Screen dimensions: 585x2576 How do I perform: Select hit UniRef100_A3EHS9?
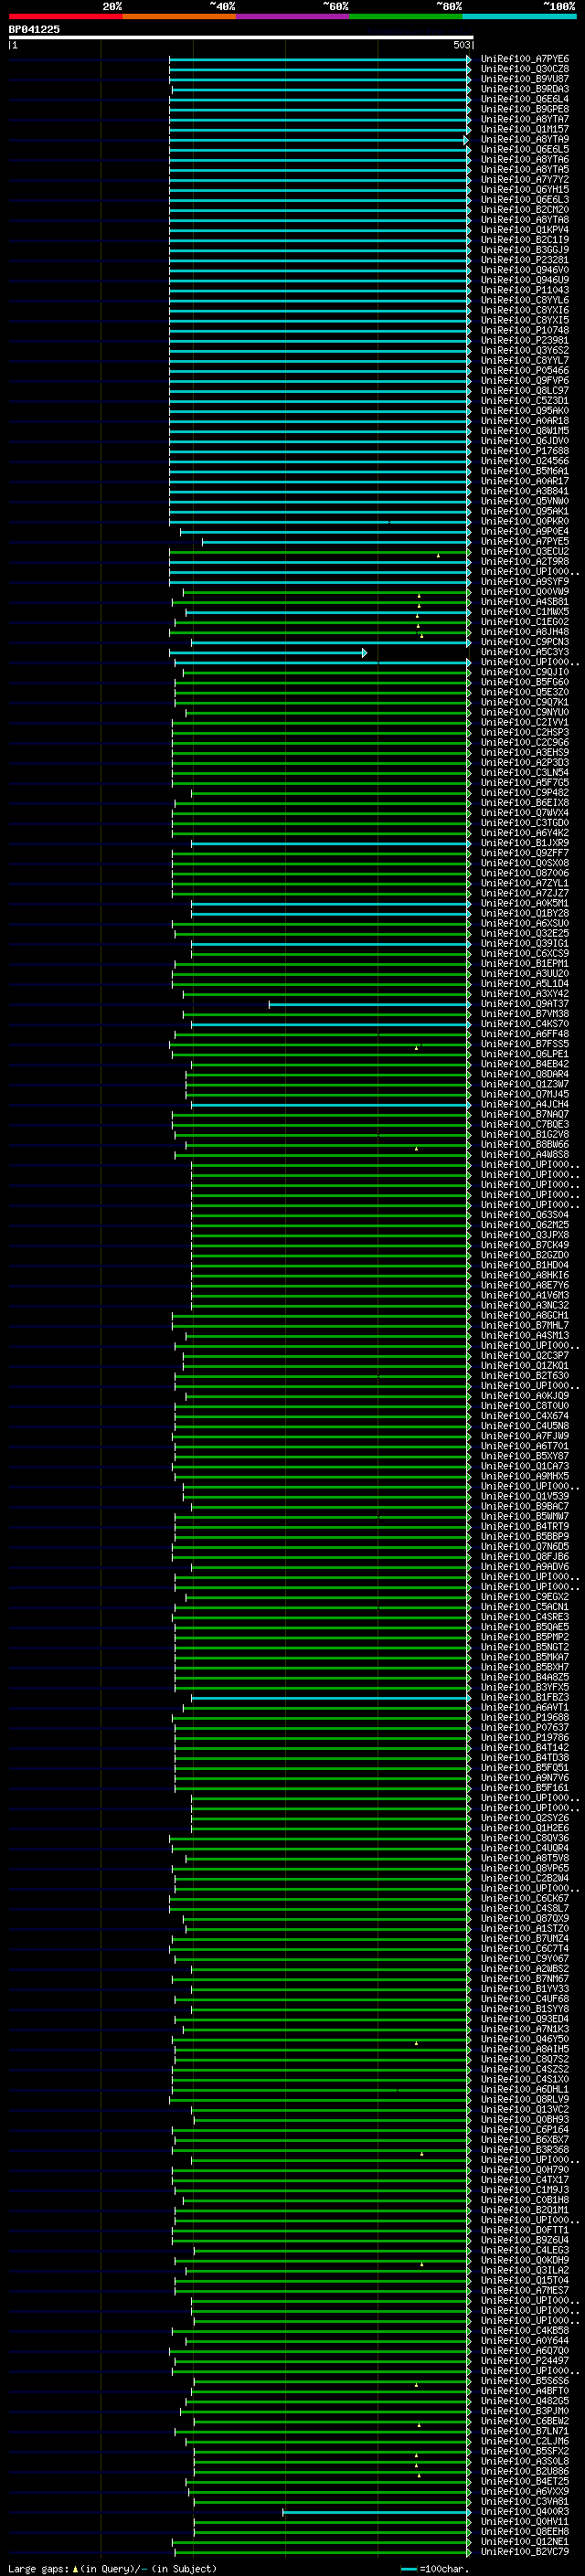click(525, 752)
